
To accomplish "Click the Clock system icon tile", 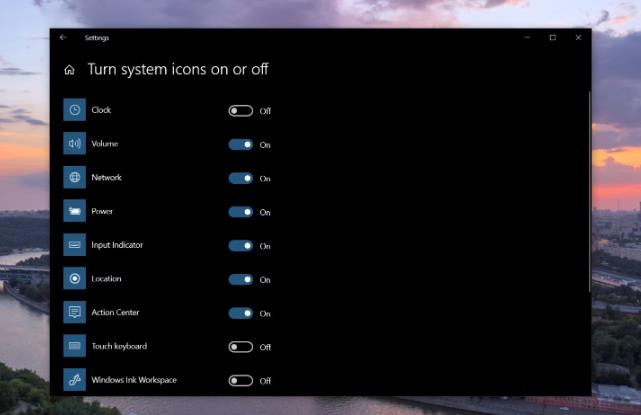I will (x=74, y=110).
